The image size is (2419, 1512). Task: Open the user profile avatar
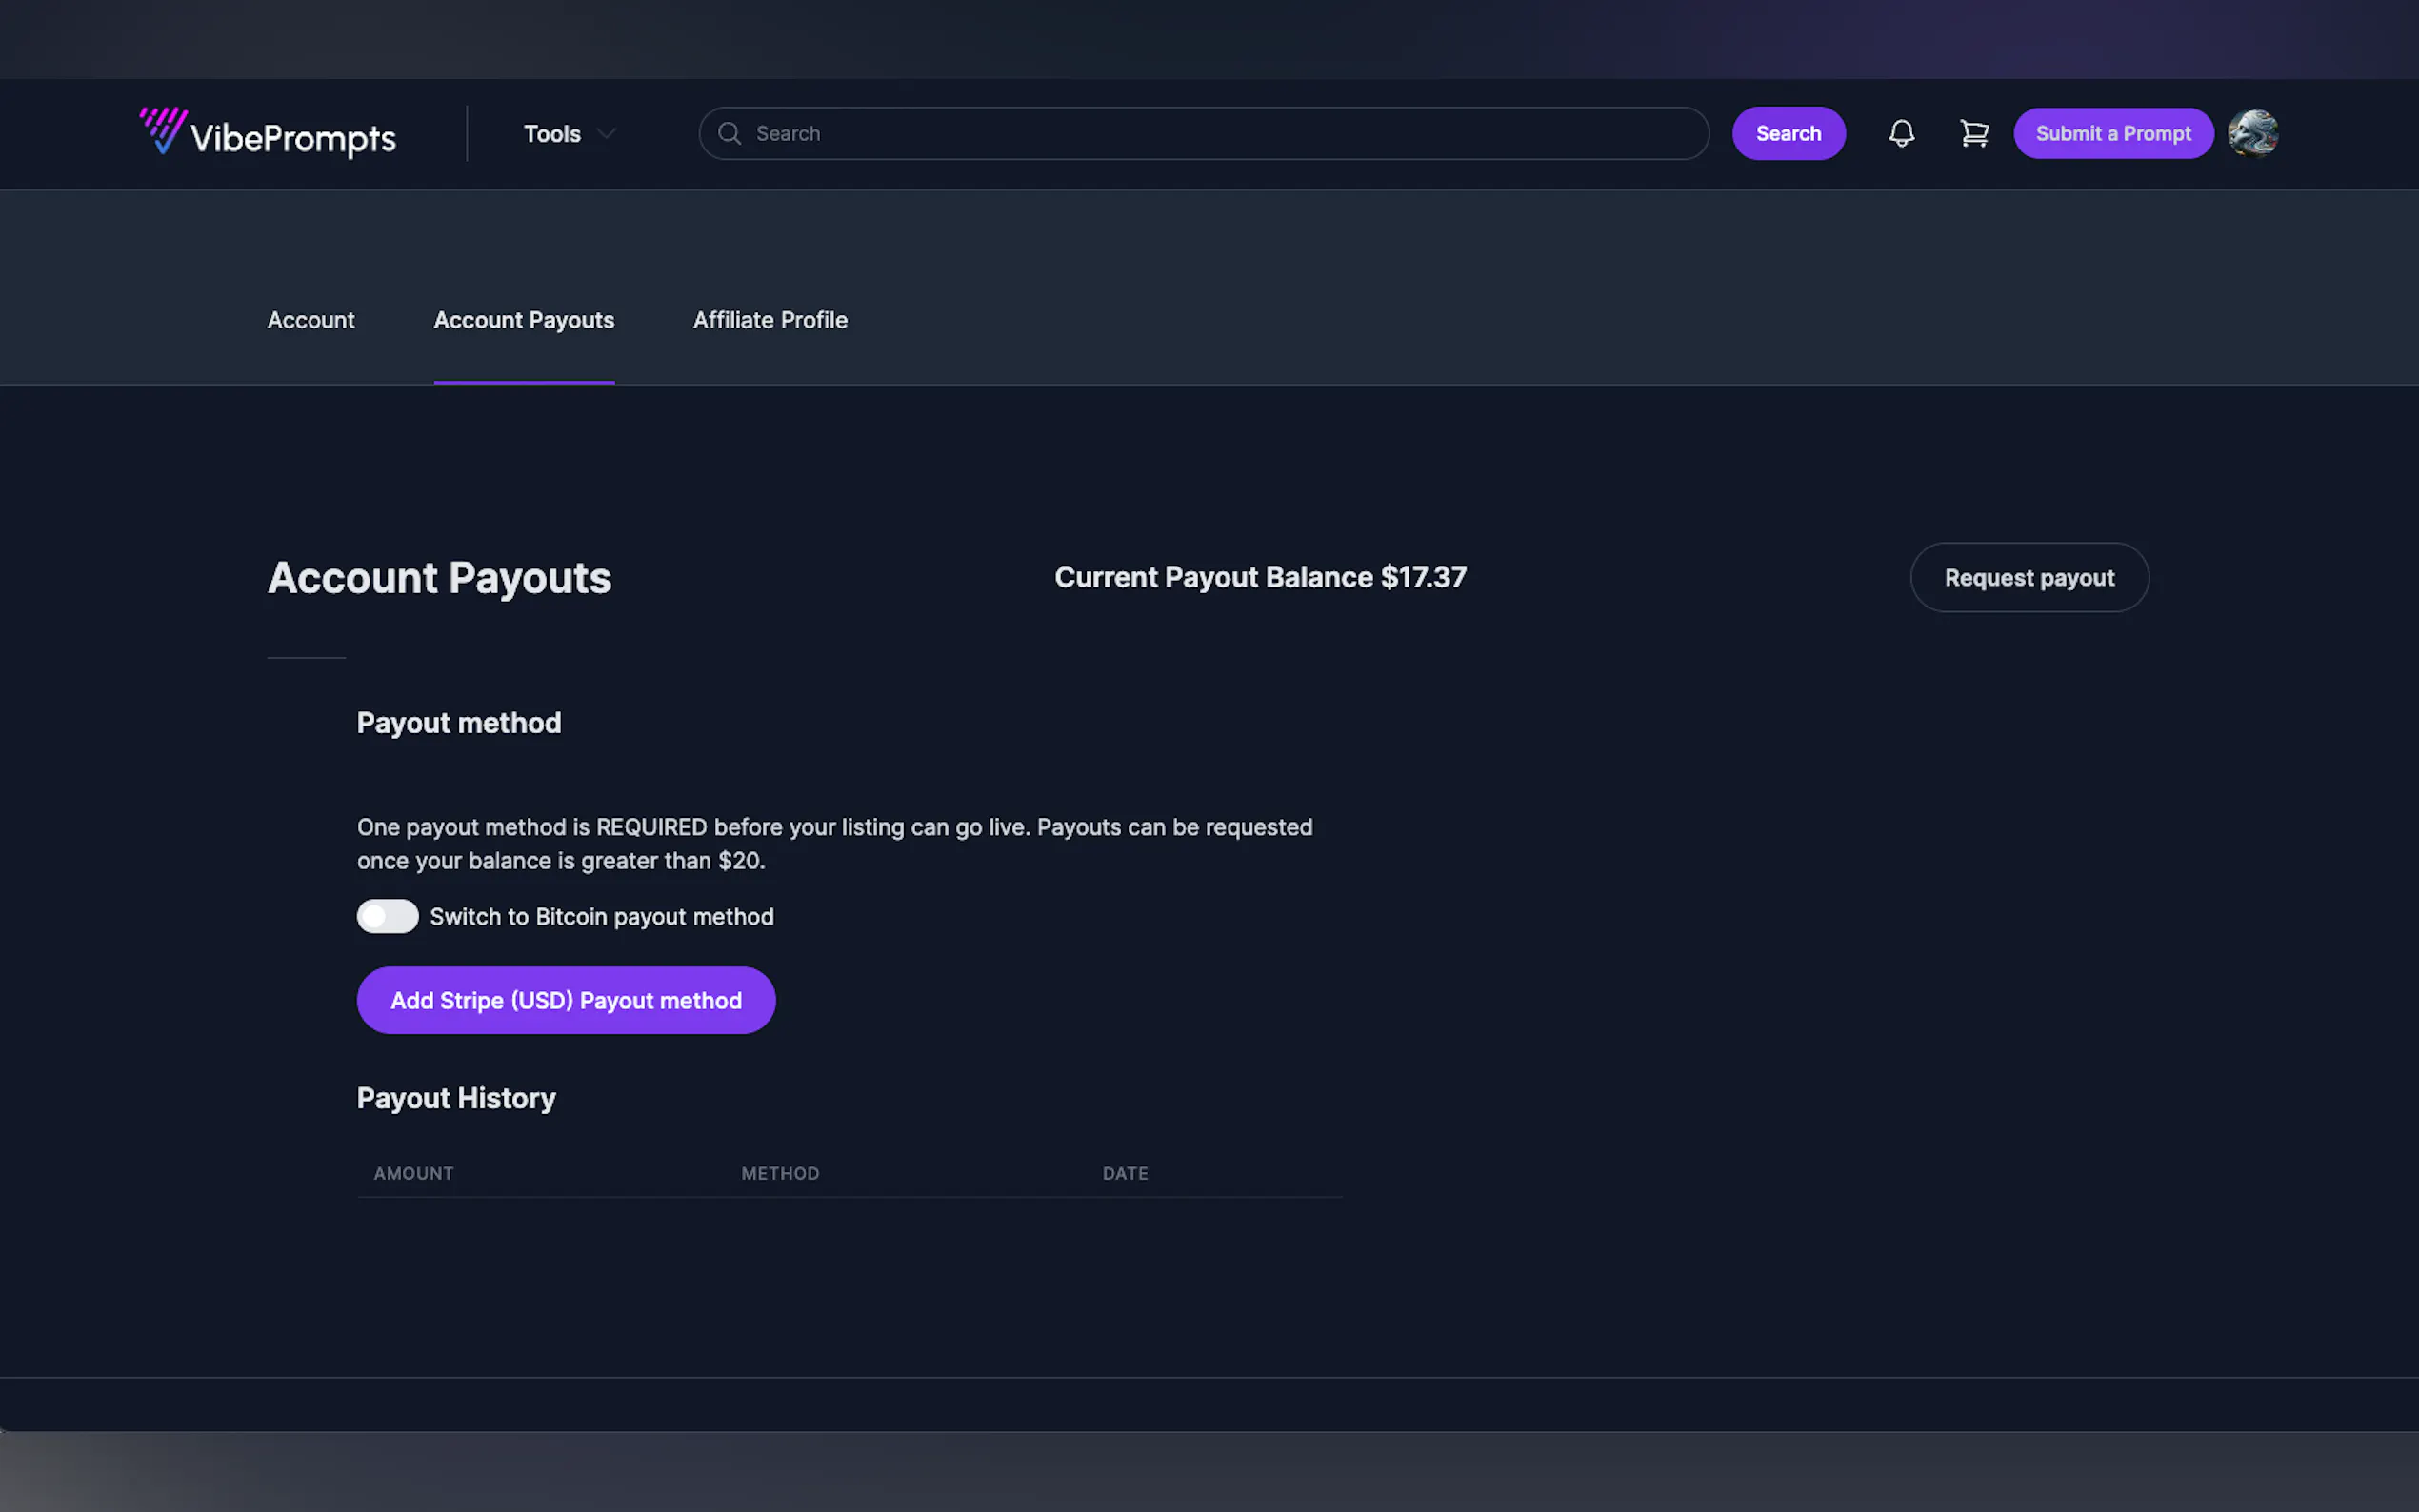point(2252,133)
